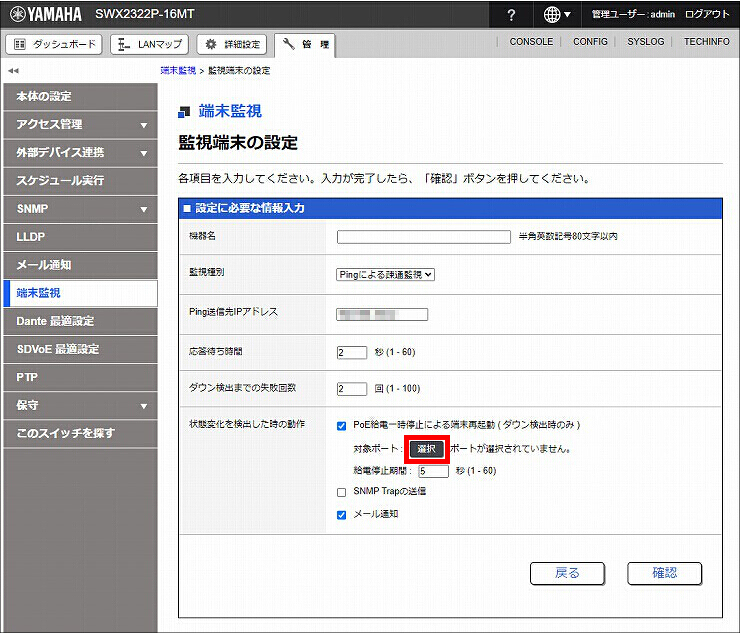Switch to the 詳細設定 tab

tap(231, 44)
